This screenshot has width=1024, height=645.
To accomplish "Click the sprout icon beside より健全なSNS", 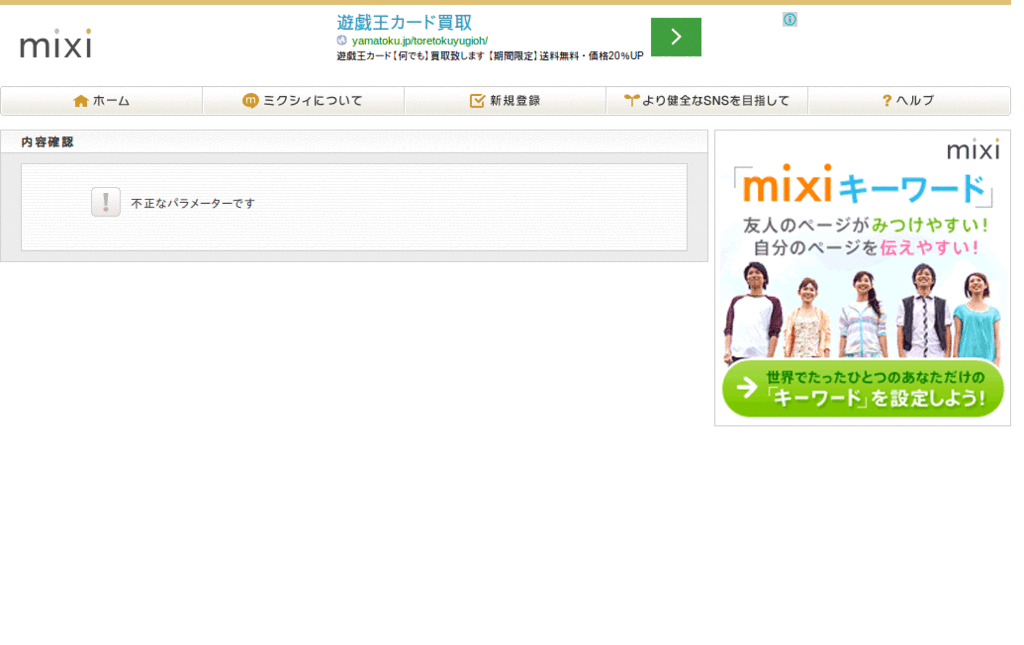I will pos(631,100).
